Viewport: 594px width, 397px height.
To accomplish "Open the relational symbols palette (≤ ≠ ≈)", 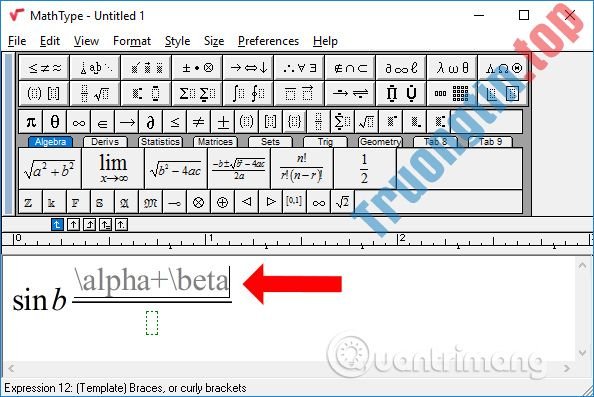I will click(x=44, y=68).
